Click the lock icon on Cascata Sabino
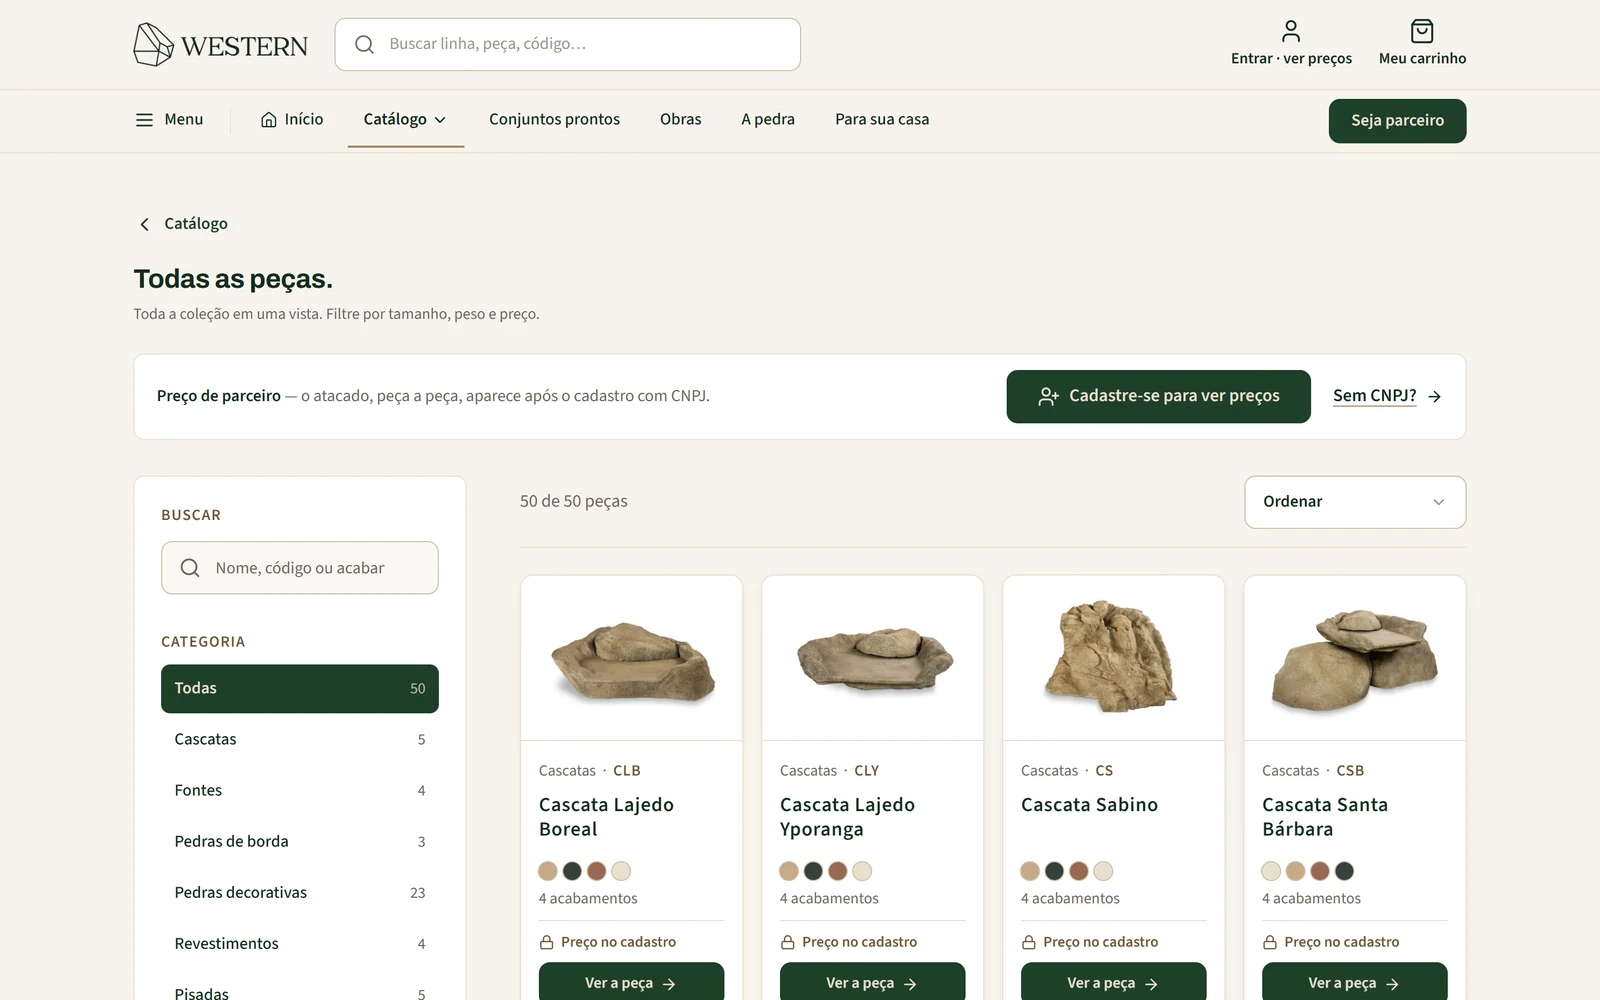 point(1029,942)
